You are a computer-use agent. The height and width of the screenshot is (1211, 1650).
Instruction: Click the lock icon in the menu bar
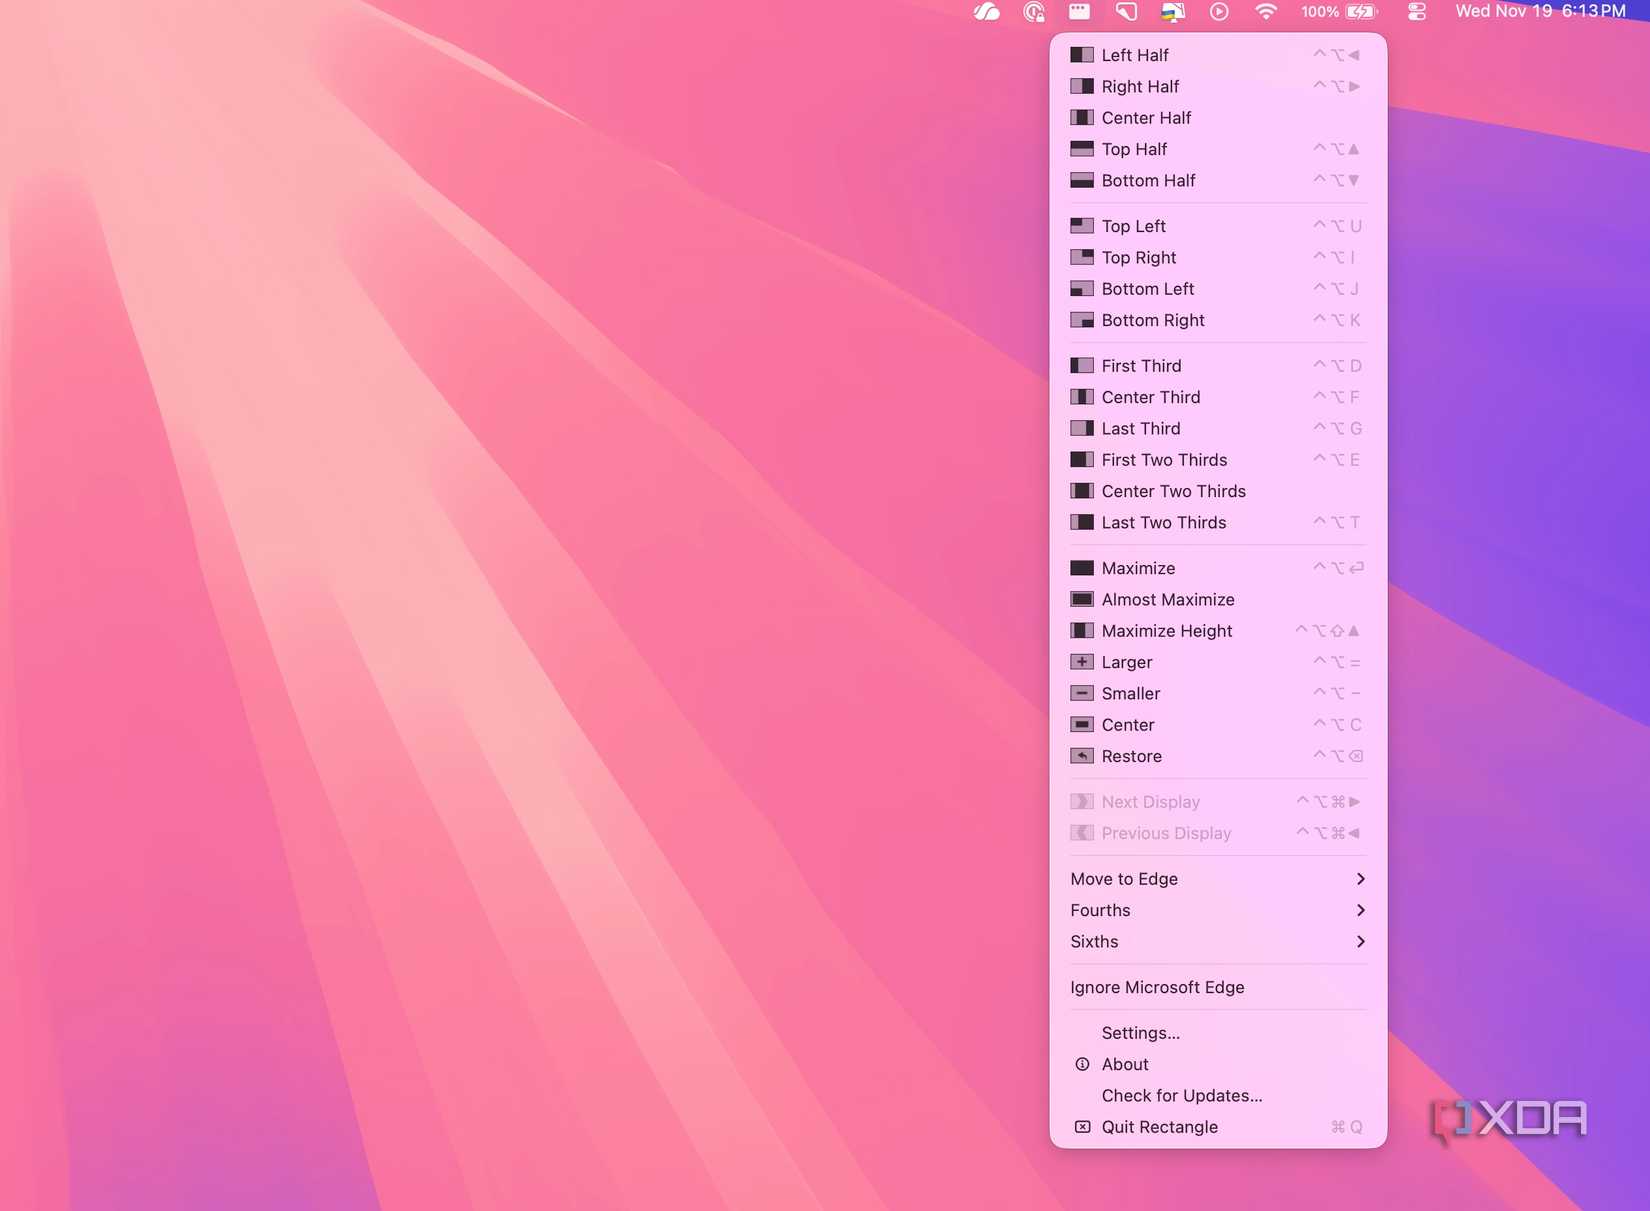pos(1034,12)
